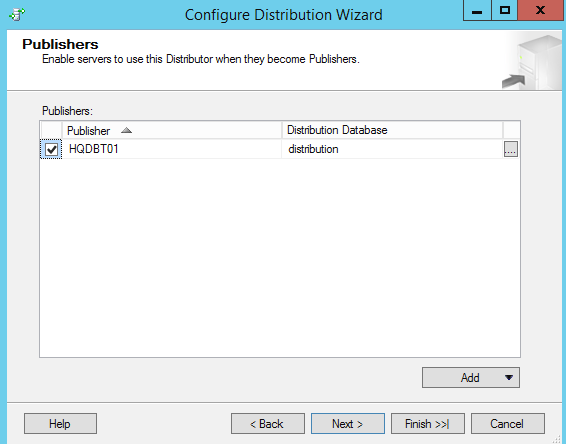Image resolution: width=566 pixels, height=444 pixels.
Task: Go to the Next wizard page
Action: pyautogui.click(x=348, y=423)
